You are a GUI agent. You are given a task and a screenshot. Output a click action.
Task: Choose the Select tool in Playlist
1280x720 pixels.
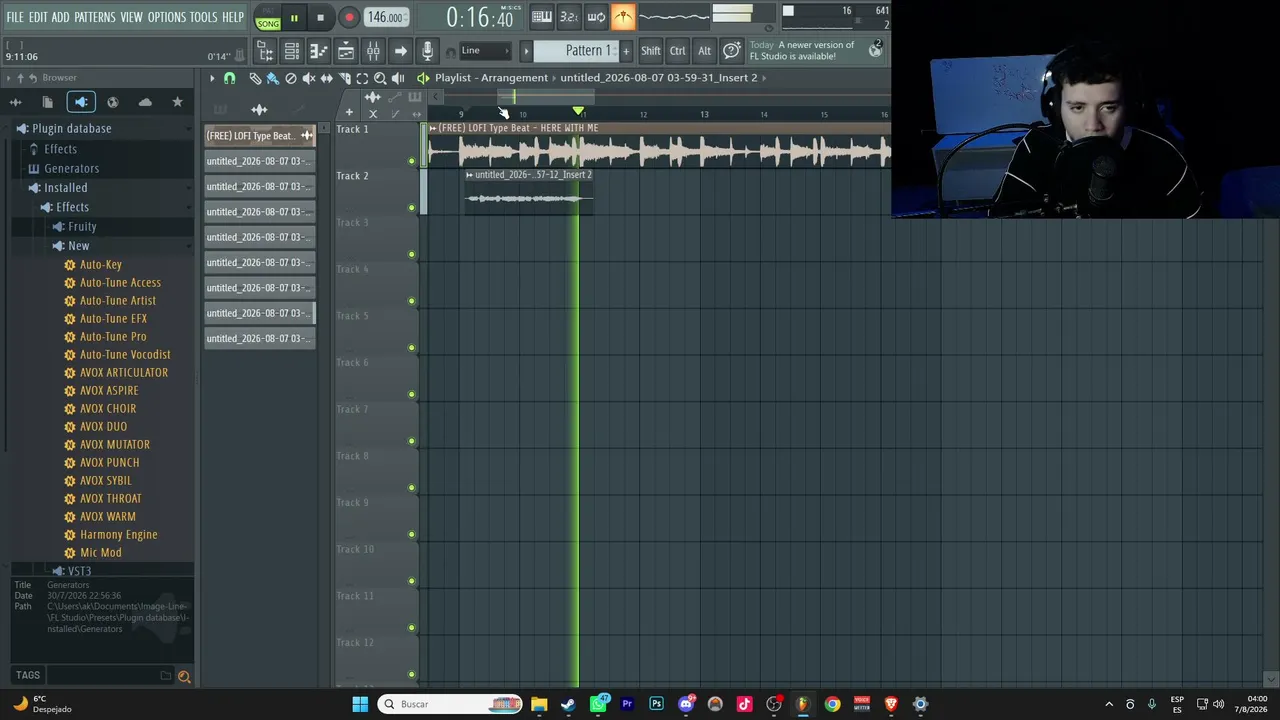(x=362, y=78)
